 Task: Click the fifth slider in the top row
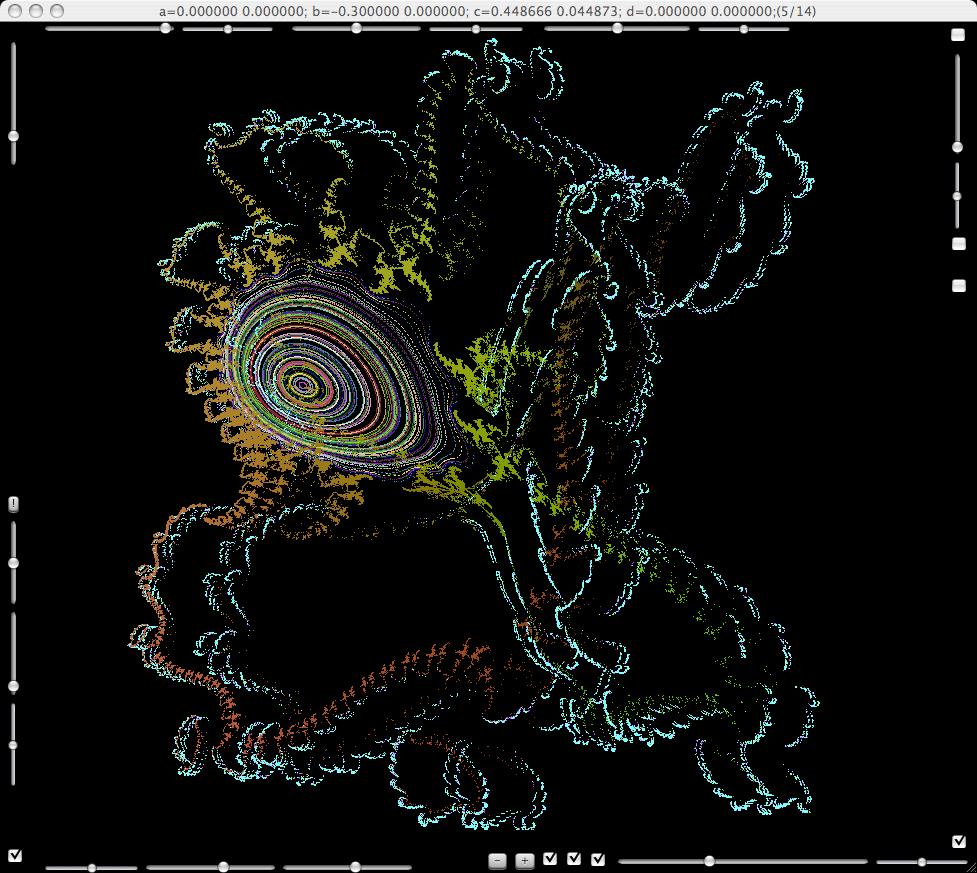pos(617,29)
